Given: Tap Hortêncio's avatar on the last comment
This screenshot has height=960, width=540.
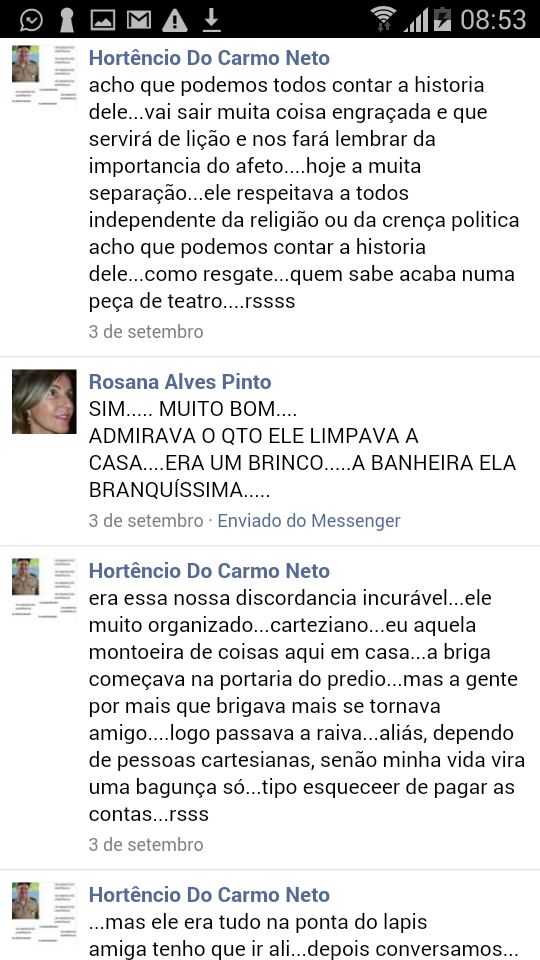Looking at the screenshot, I should (x=44, y=912).
